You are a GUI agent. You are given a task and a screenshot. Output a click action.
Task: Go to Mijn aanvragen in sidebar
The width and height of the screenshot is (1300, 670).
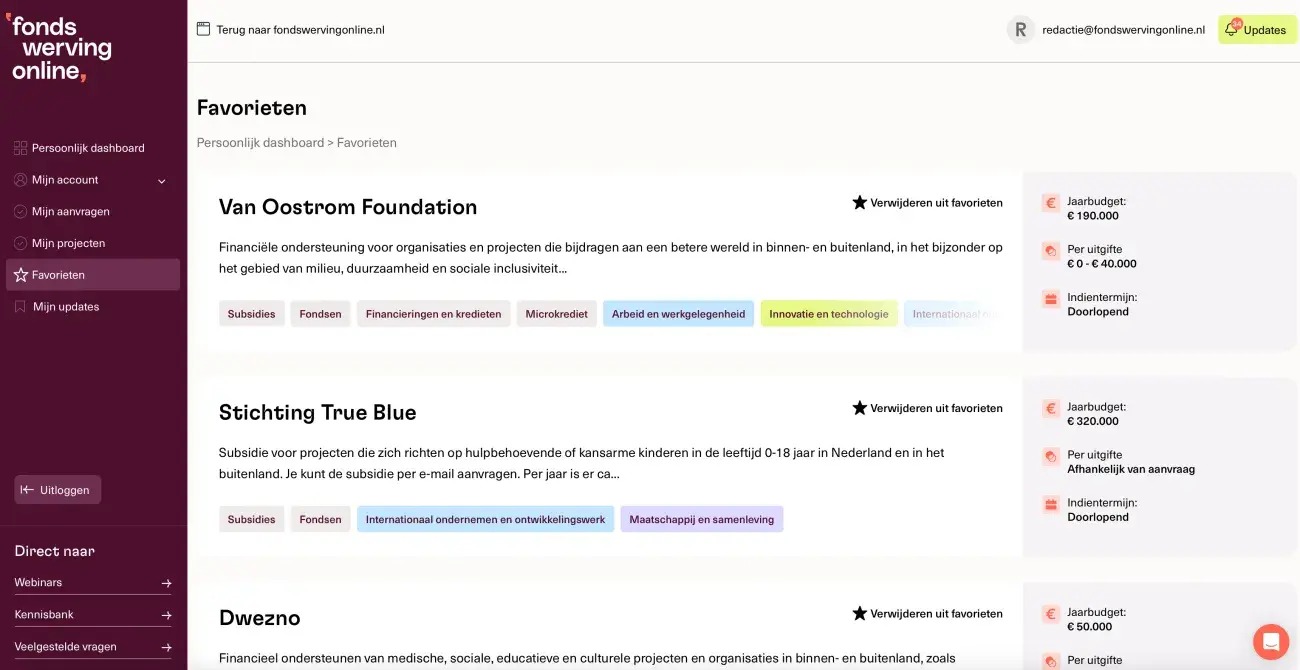coord(70,212)
